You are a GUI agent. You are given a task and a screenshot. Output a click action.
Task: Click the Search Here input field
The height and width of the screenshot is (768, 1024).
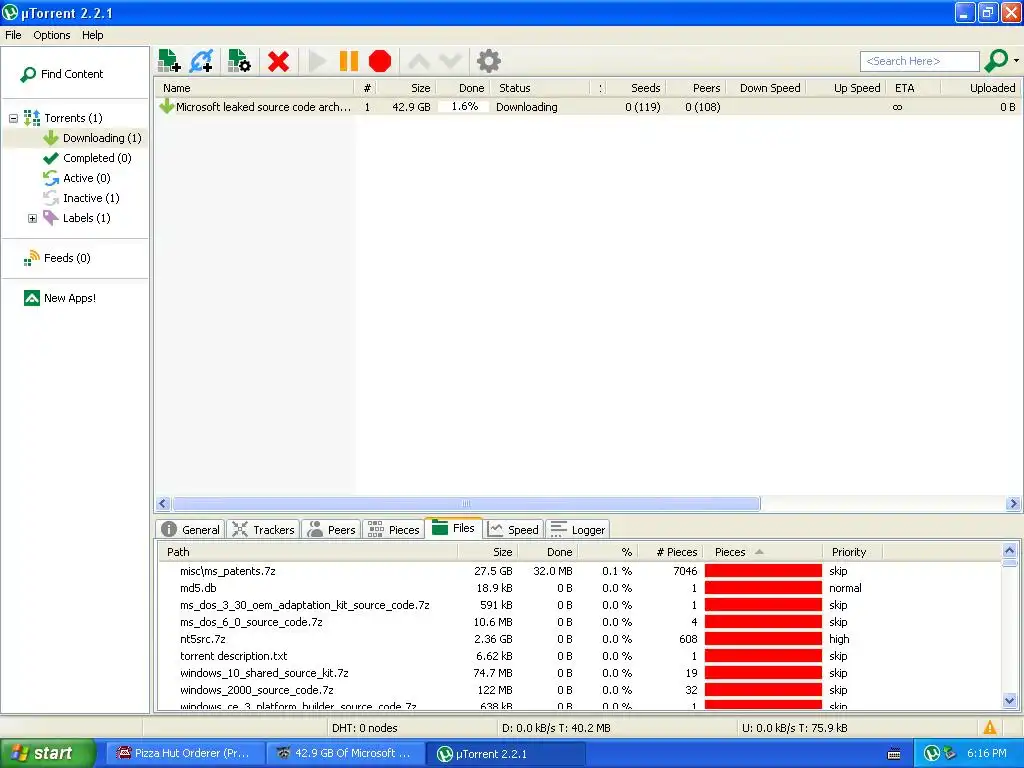click(x=920, y=61)
